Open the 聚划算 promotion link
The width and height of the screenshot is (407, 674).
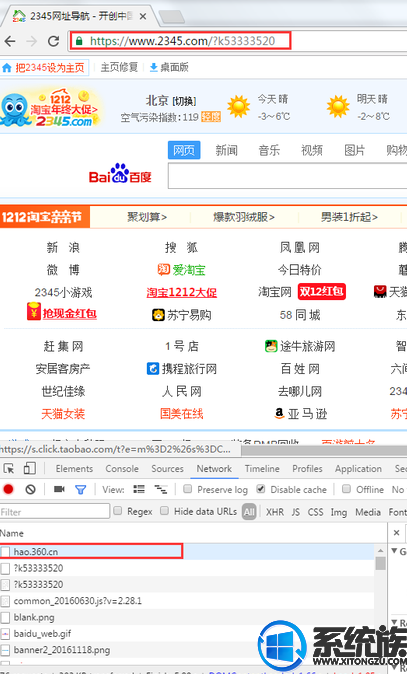pos(147,217)
